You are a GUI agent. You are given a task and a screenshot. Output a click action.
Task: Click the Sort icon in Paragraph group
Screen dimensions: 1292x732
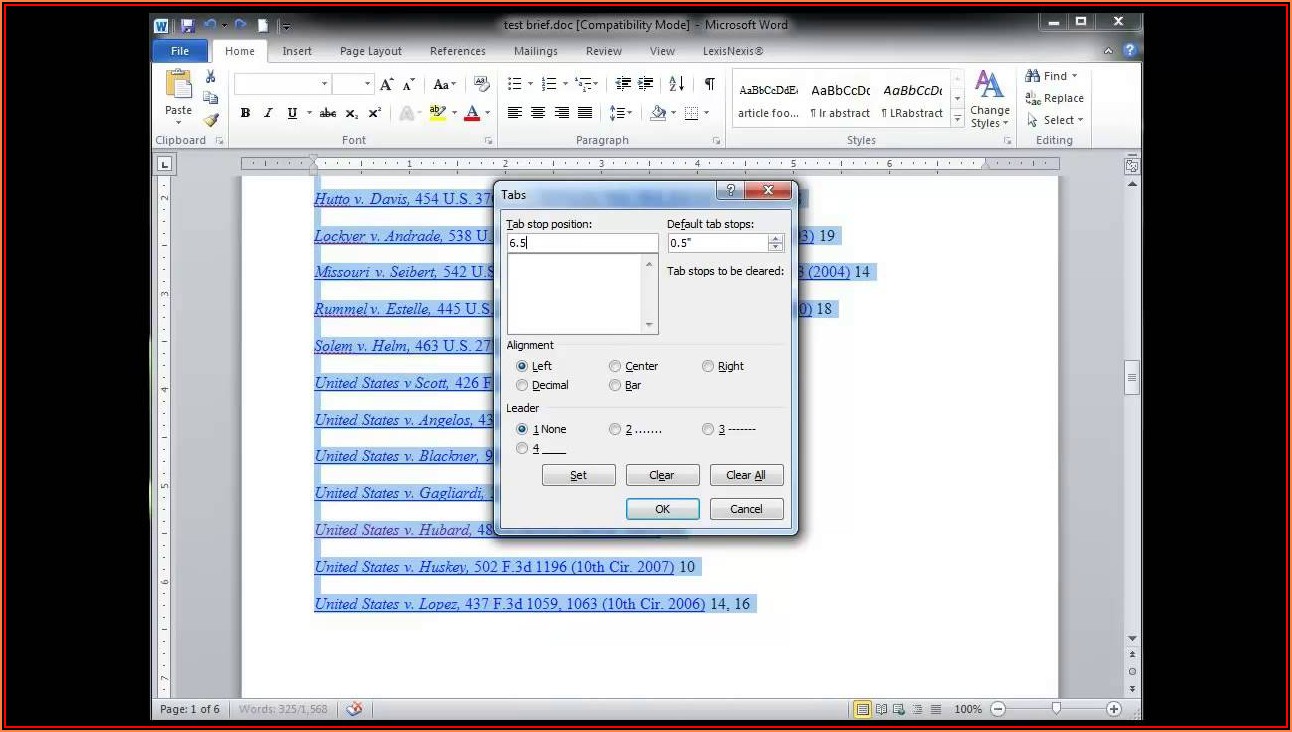(x=677, y=84)
